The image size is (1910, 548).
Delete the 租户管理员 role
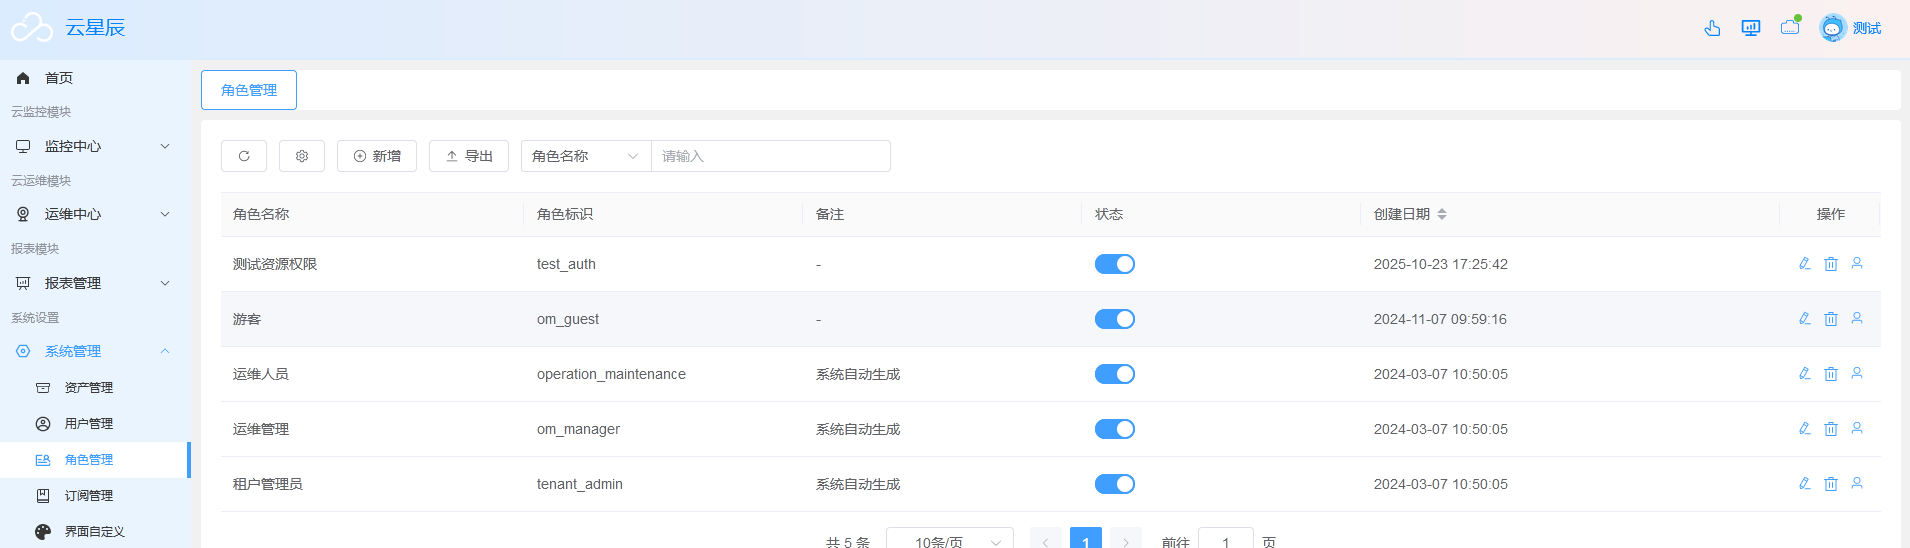(1831, 484)
